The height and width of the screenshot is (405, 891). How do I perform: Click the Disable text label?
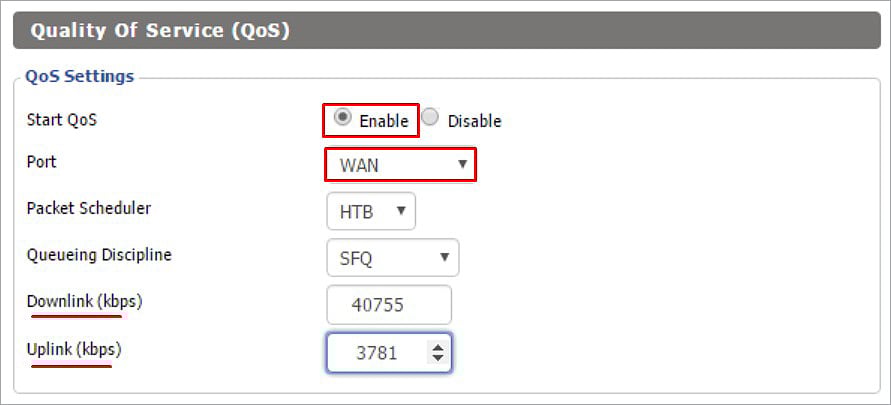474,121
